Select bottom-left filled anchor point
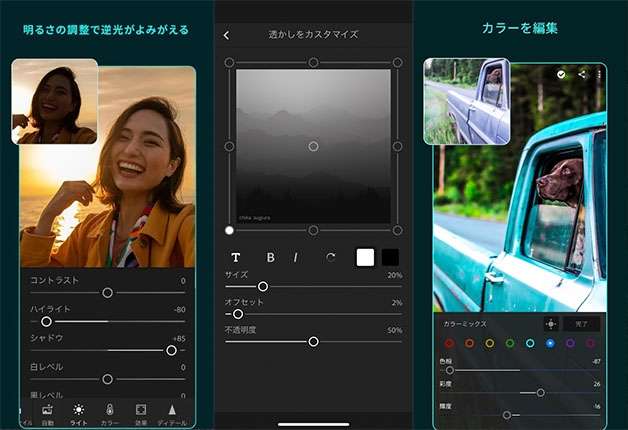The height and width of the screenshot is (430, 628). (x=229, y=230)
